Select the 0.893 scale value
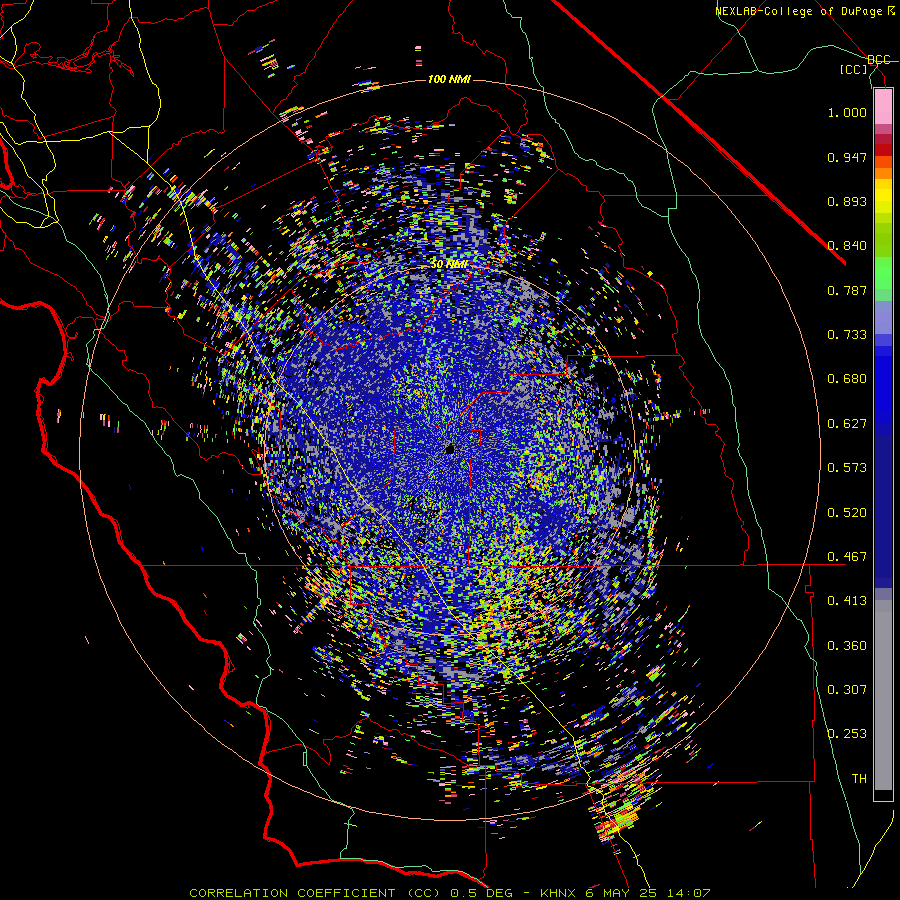Viewport: 900px width, 900px height. (x=847, y=201)
